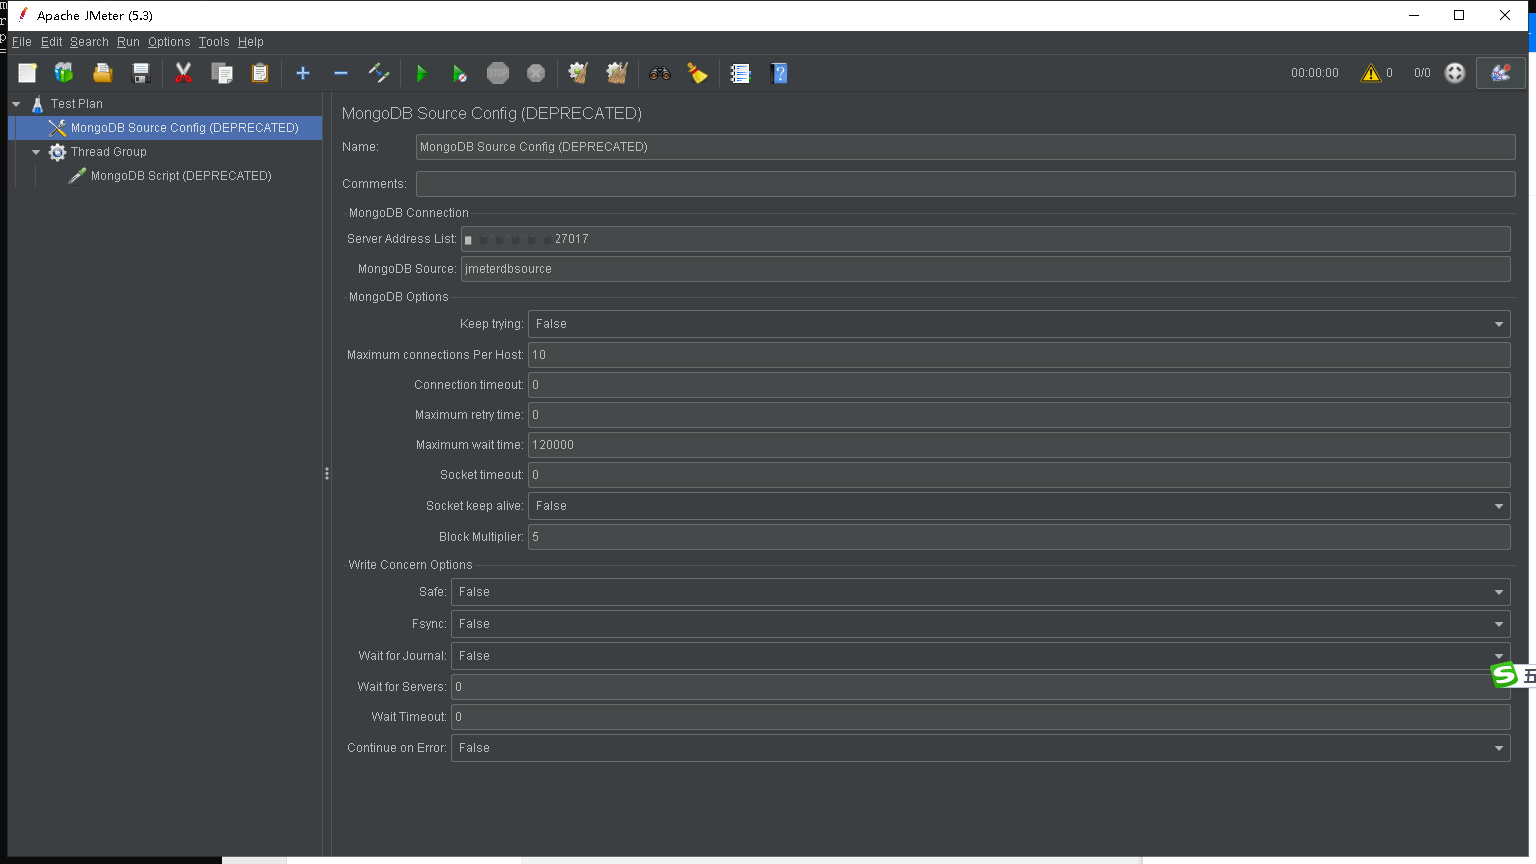Click the Name input field
This screenshot has width=1536, height=864.
(966, 147)
